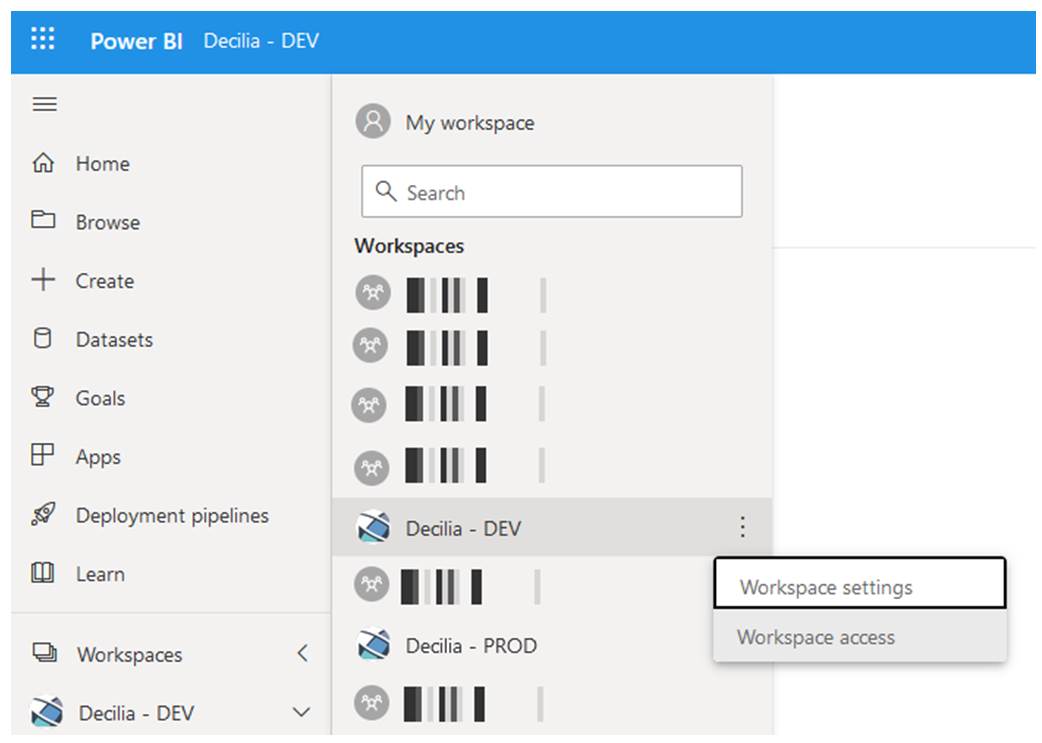Click the Apps label
The width and height of the screenshot is (1042, 743).
point(98,457)
